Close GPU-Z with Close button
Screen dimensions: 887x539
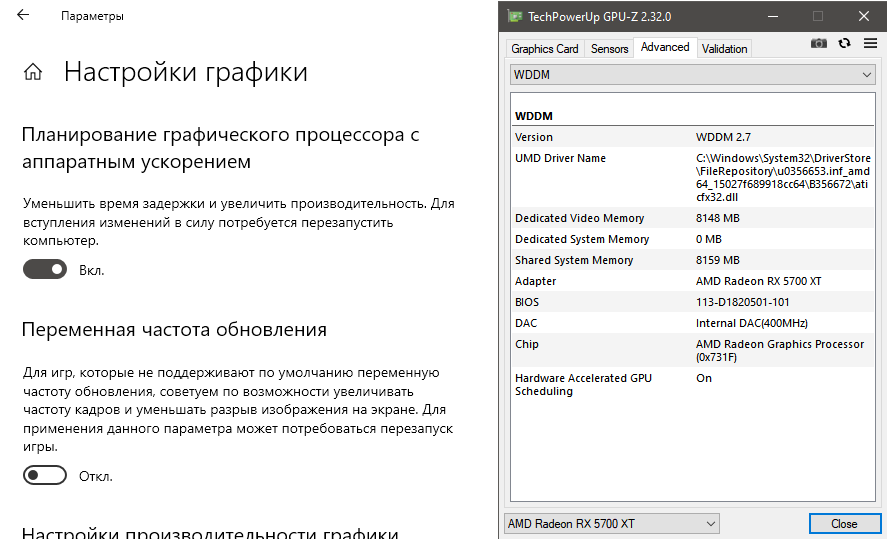(x=844, y=524)
